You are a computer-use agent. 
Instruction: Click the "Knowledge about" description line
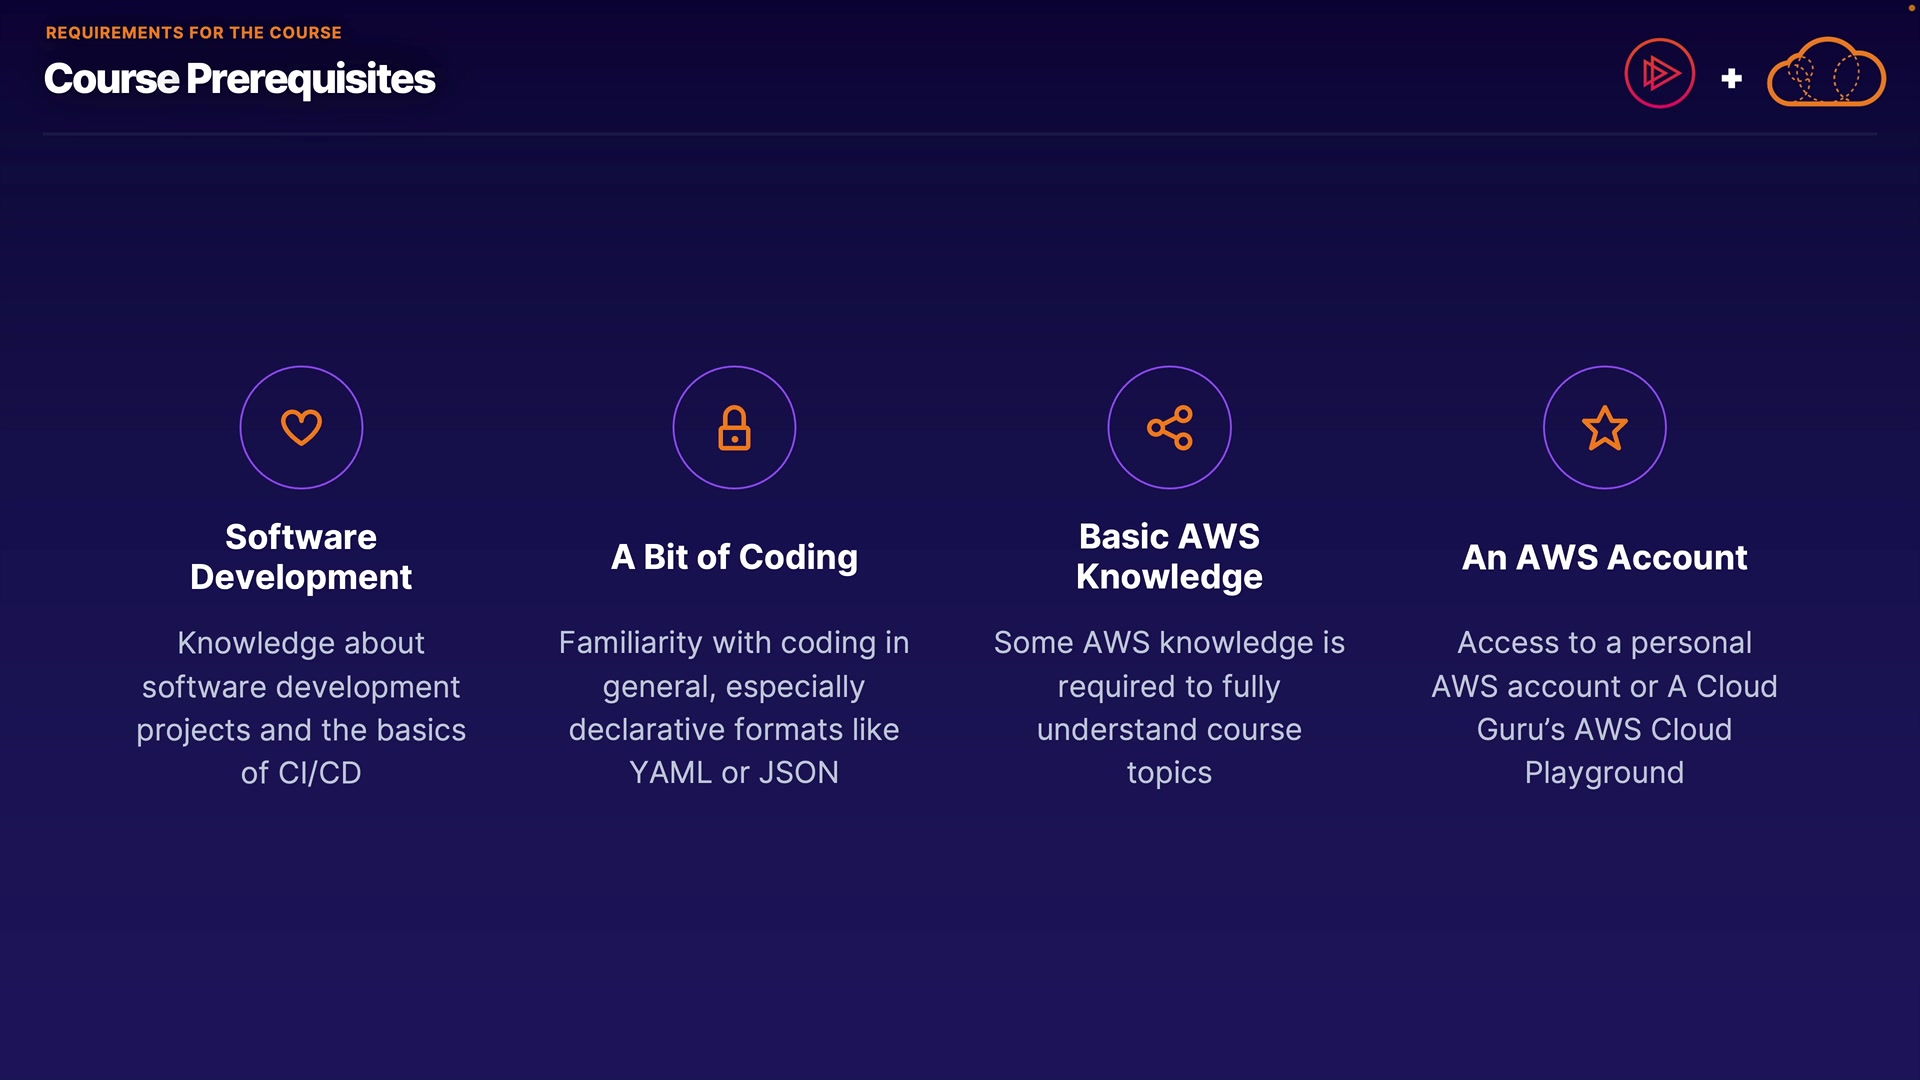[x=301, y=643]
